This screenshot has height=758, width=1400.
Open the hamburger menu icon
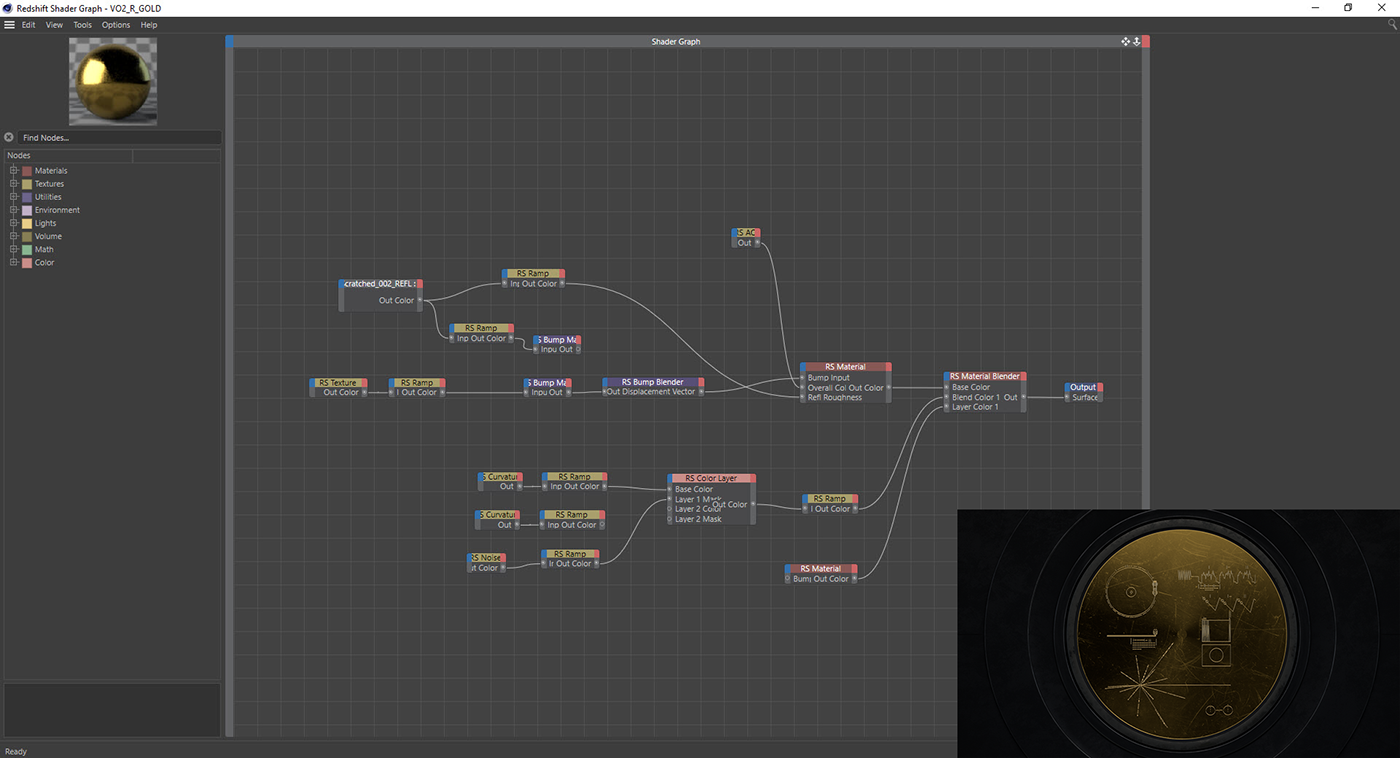(9, 25)
